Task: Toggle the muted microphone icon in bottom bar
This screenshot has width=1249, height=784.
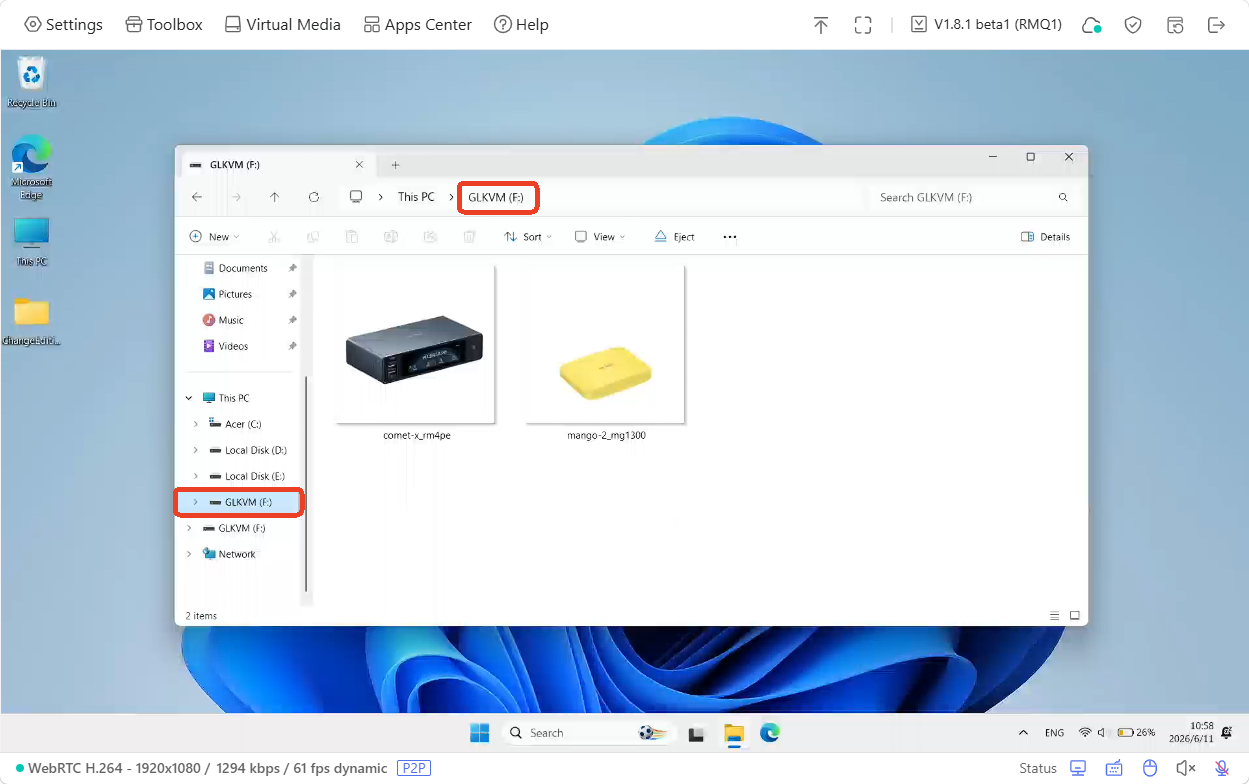Action: point(1222,768)
